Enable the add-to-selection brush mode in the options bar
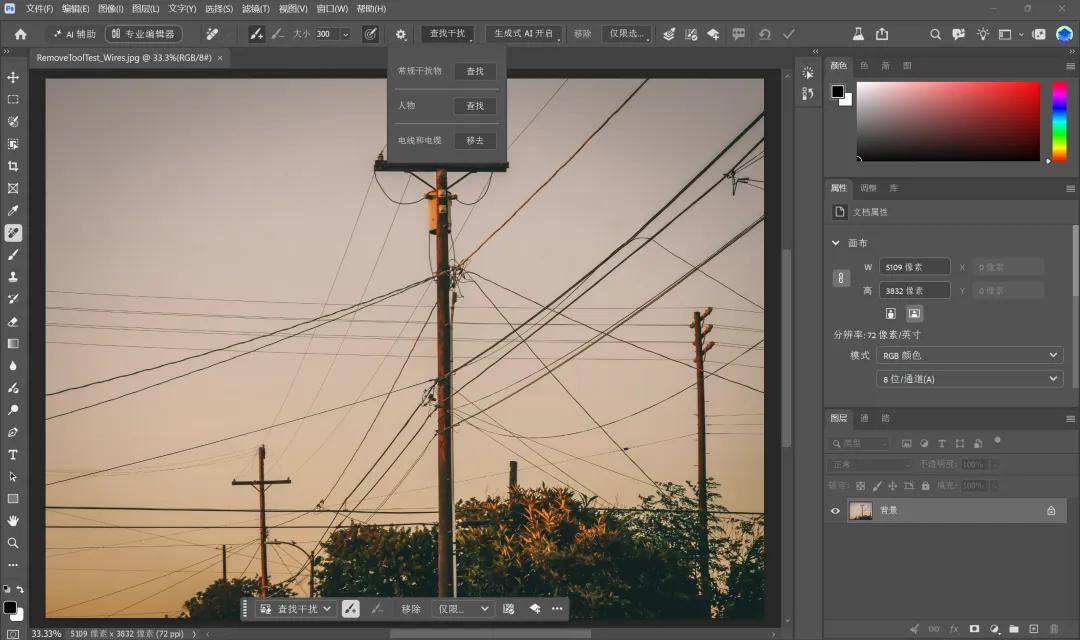The image size is (1080, 640). click(x=256, y=34)
